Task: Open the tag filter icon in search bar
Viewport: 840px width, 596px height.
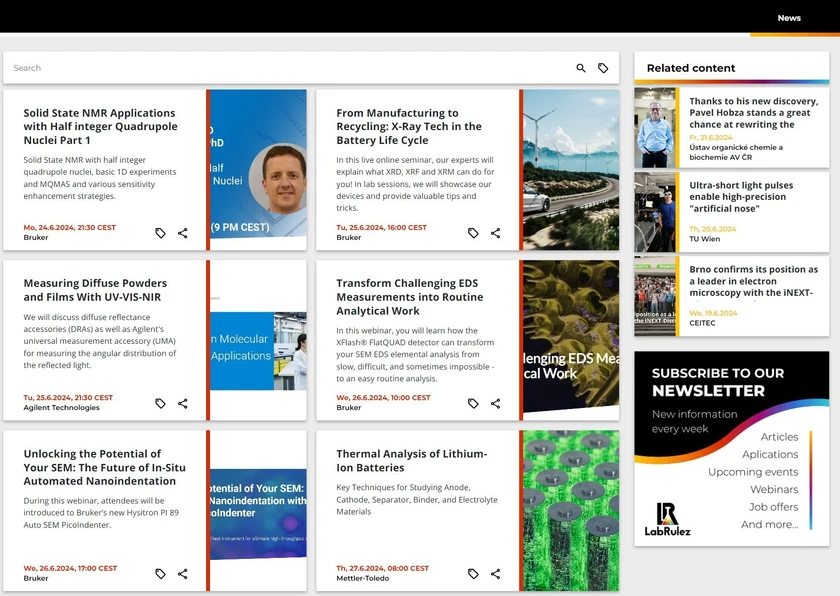Action: (603, 68)
